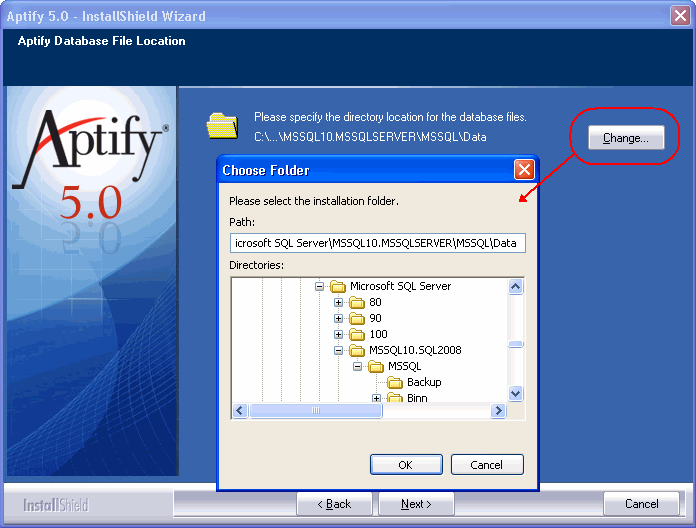Viewport: 696px width, 528px height.
Task: Select the 'MSSQL' tree label
Action: [x=404, y=366]
